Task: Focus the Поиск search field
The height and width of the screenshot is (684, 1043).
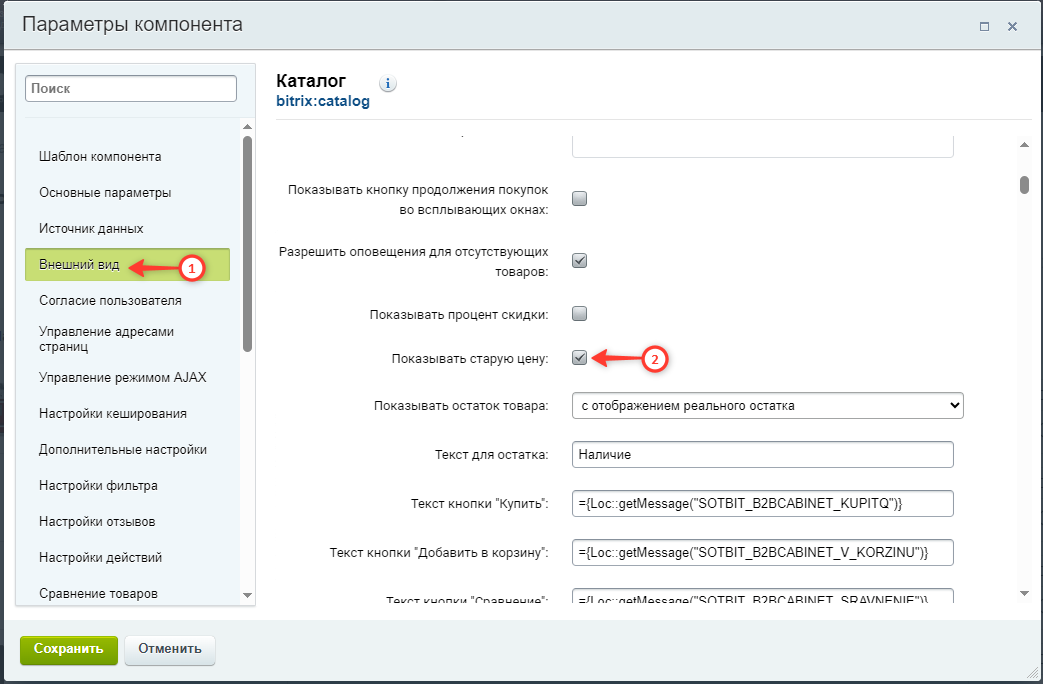Action: 131,88
